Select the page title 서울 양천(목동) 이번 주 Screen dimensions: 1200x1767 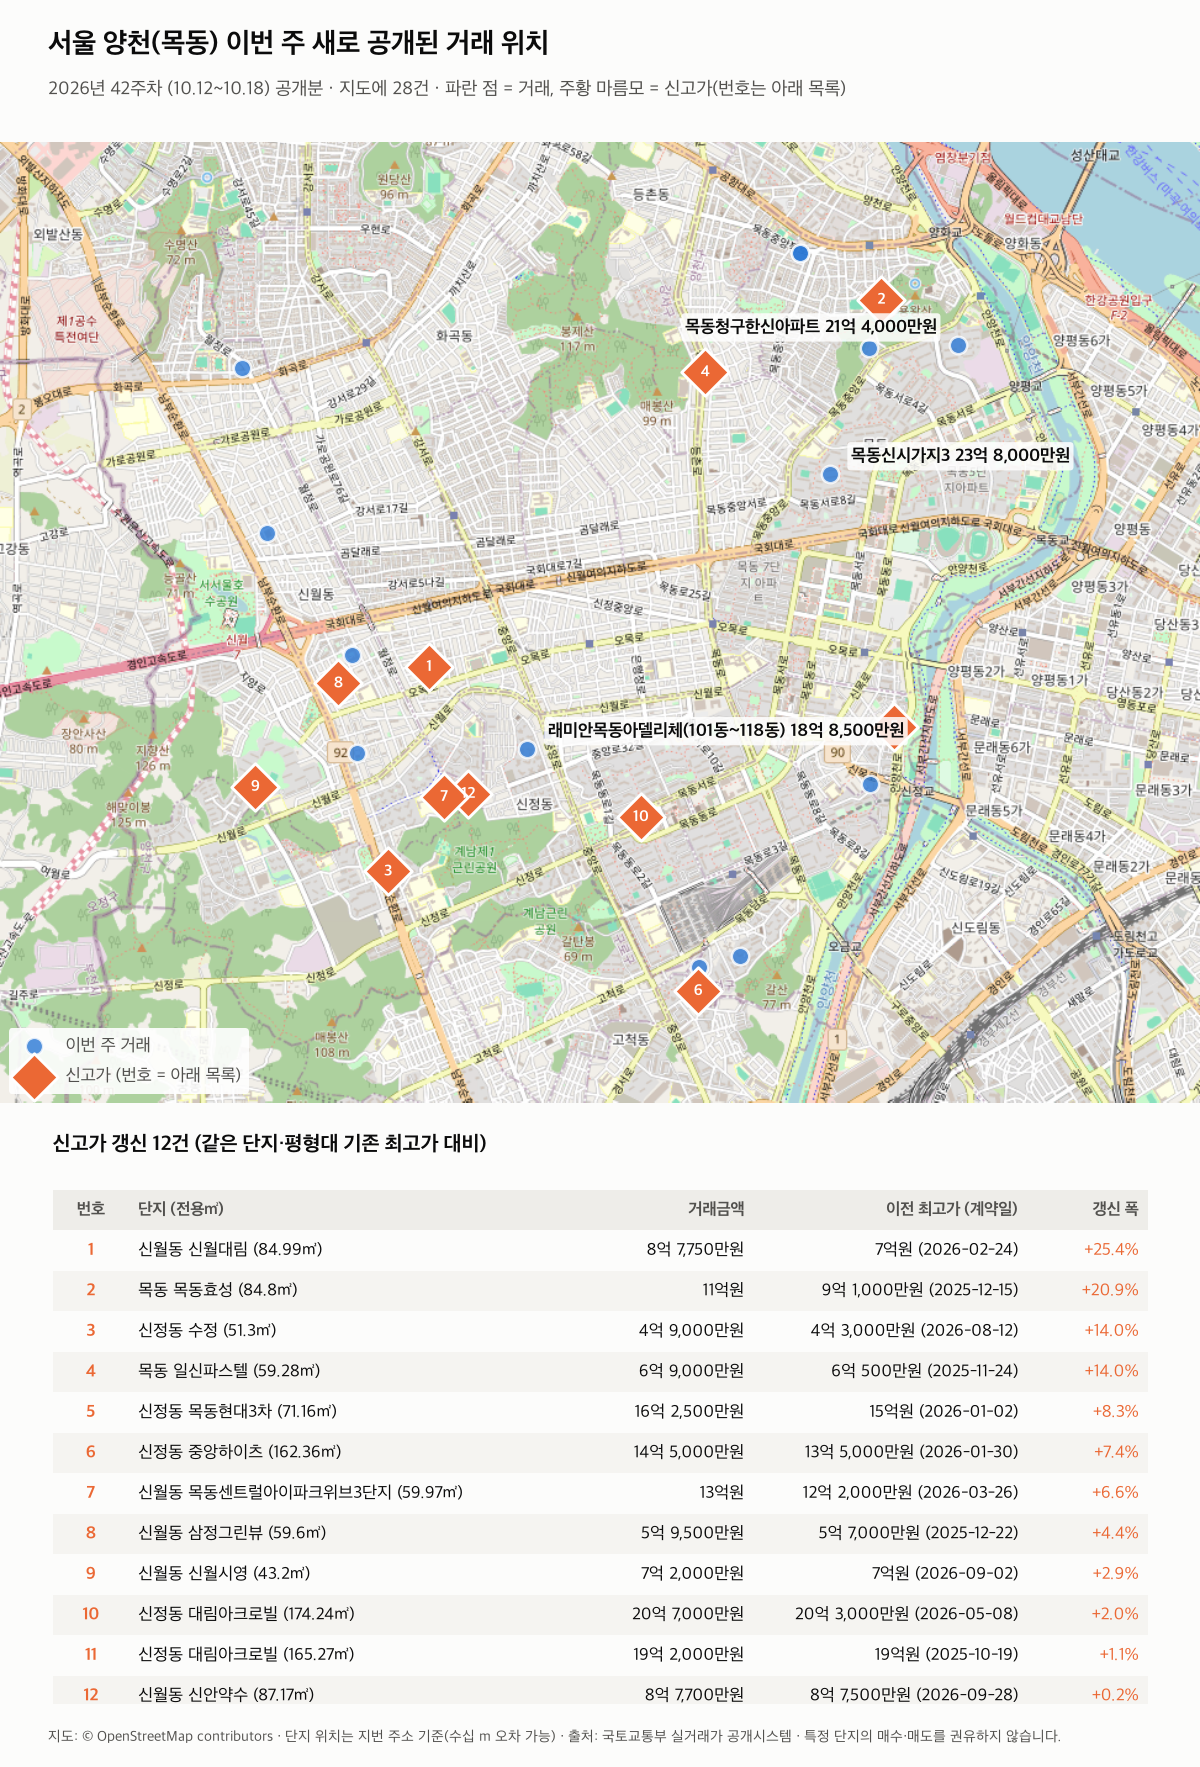(299, 43)
